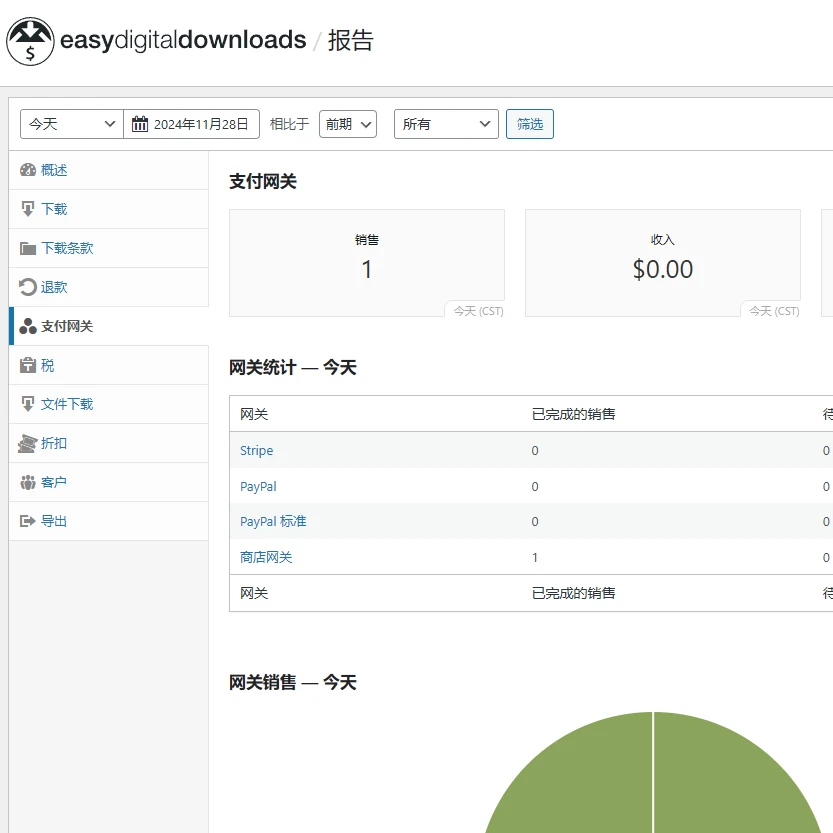Follow the PayPal 标准 gateway link
833x833 pixels.
273,521
